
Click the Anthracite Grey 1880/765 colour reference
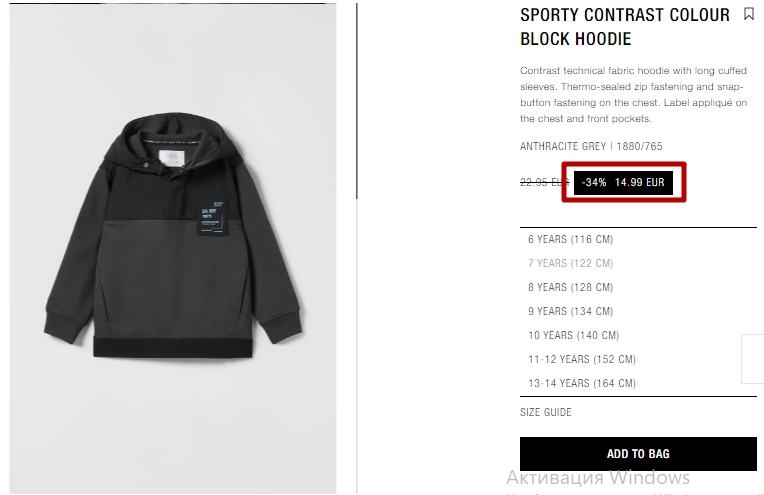(591, 146)
